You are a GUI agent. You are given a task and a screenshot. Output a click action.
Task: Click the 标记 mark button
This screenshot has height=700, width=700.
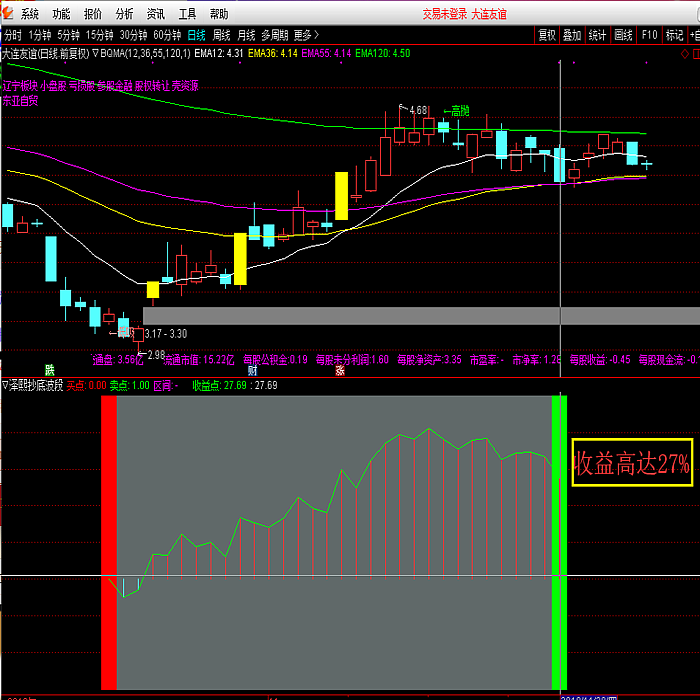[675, 35]
